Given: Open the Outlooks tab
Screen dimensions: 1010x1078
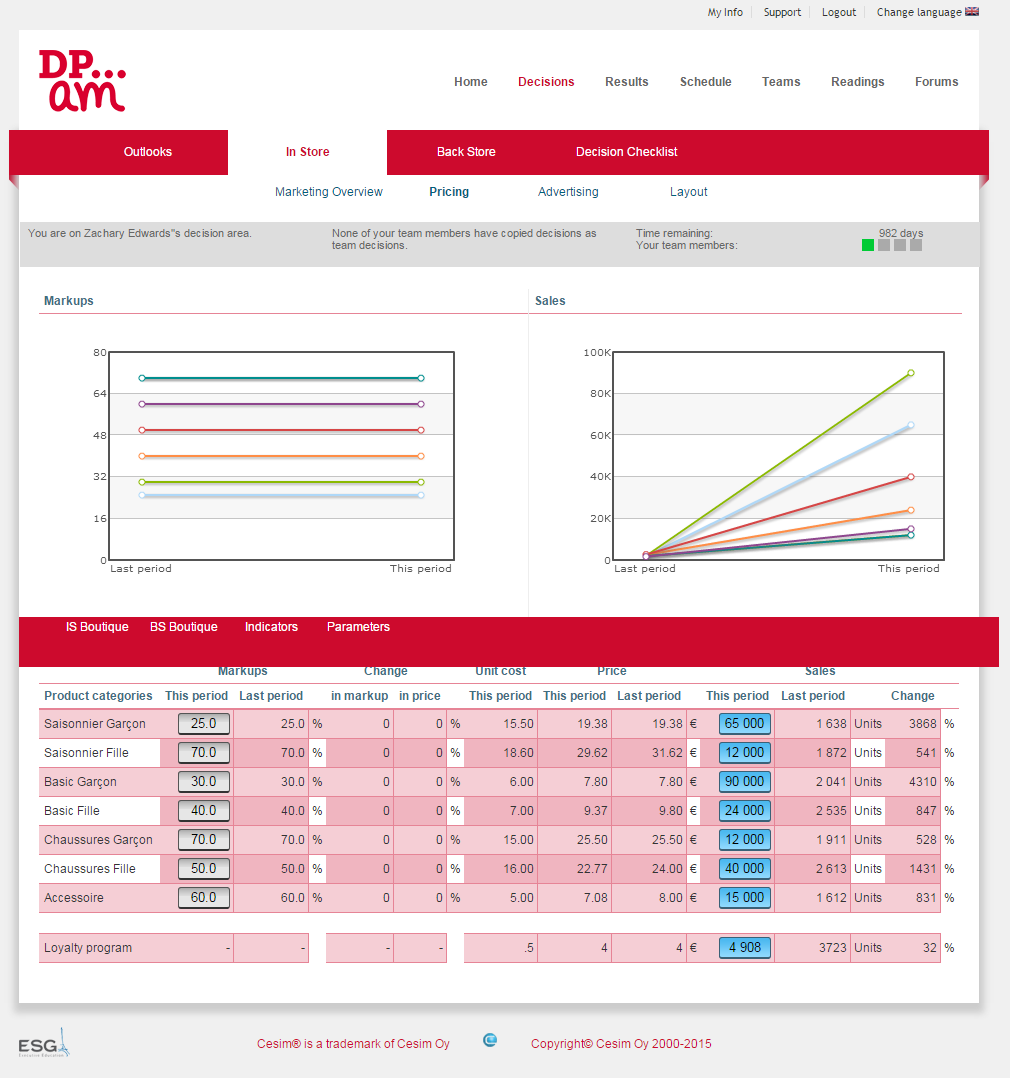Looking at the screenshot, I should click(148, 152).
